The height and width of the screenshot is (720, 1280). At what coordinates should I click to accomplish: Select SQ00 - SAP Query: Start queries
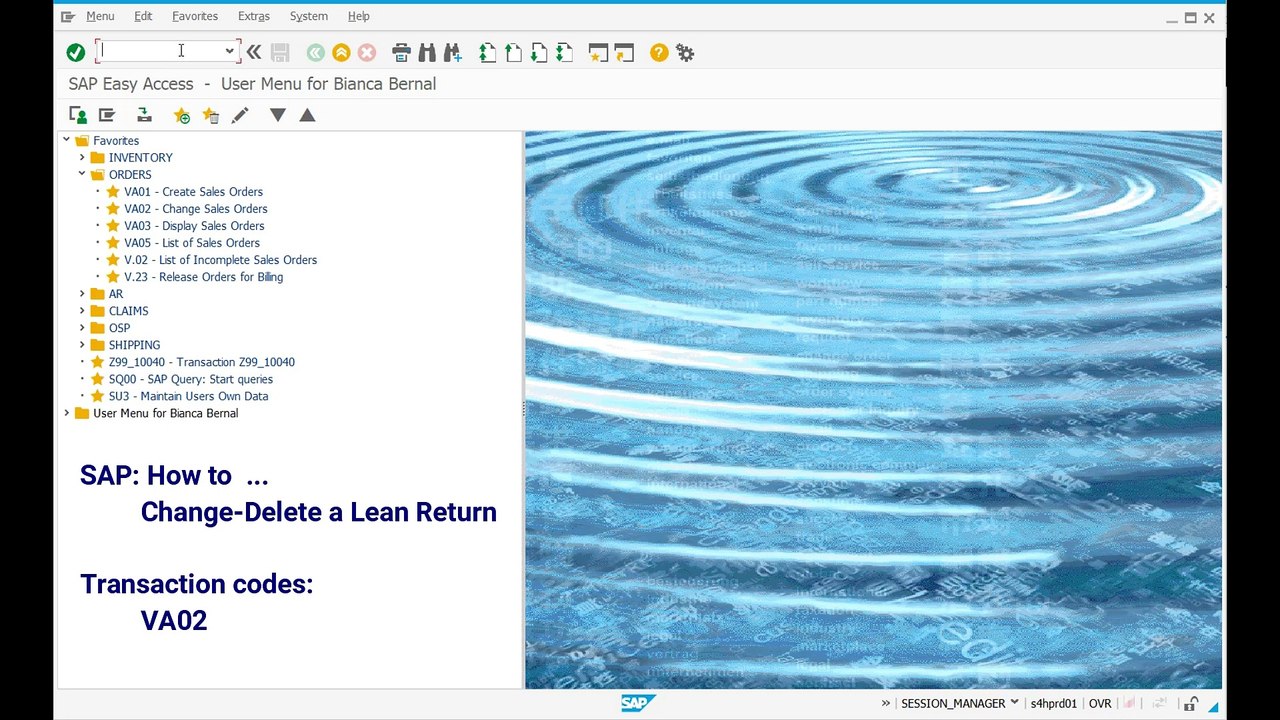[x=190, y=379]
